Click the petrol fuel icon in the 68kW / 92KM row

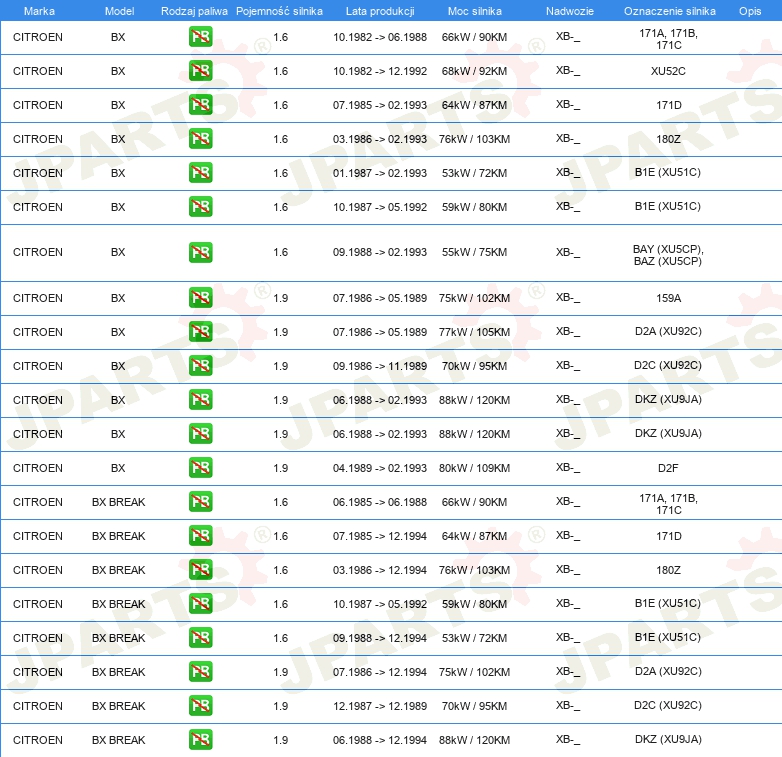(200, 71)
